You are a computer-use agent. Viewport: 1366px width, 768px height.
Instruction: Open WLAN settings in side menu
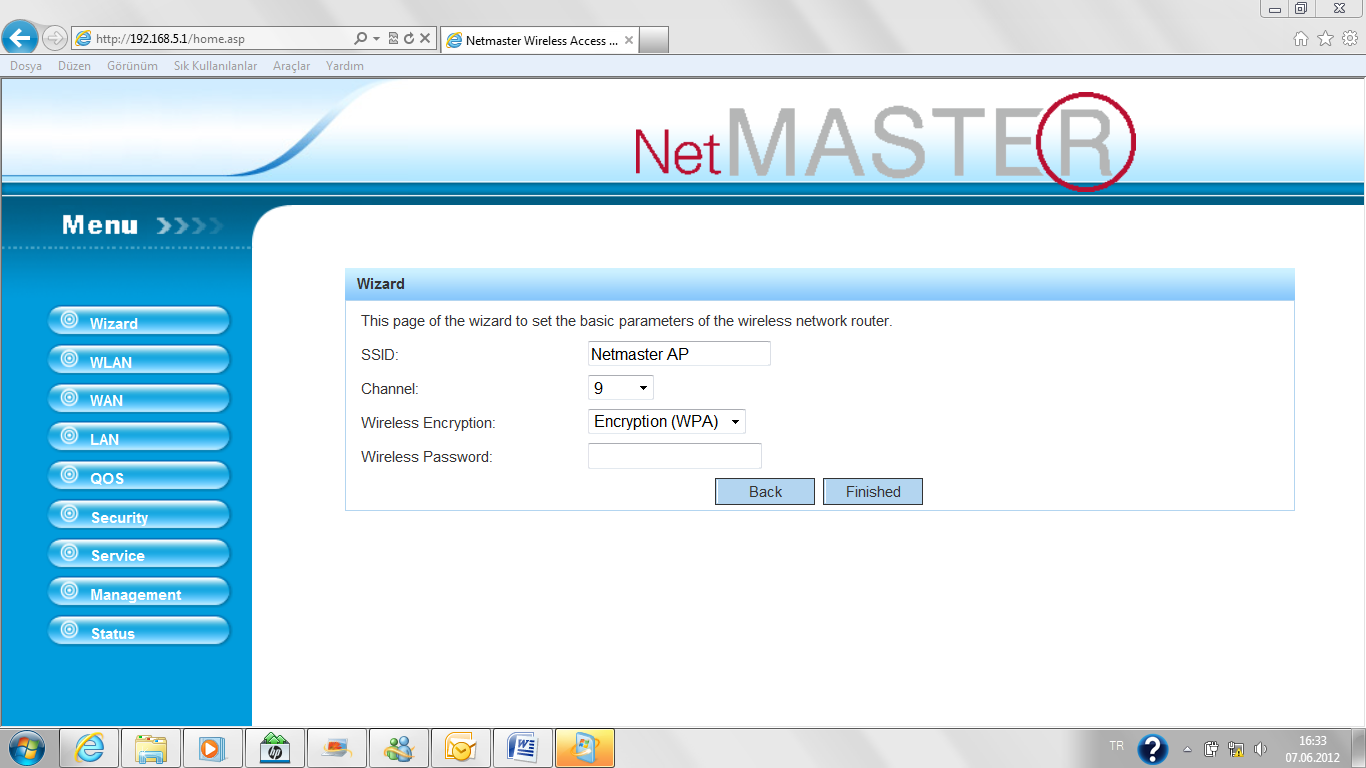139,361
